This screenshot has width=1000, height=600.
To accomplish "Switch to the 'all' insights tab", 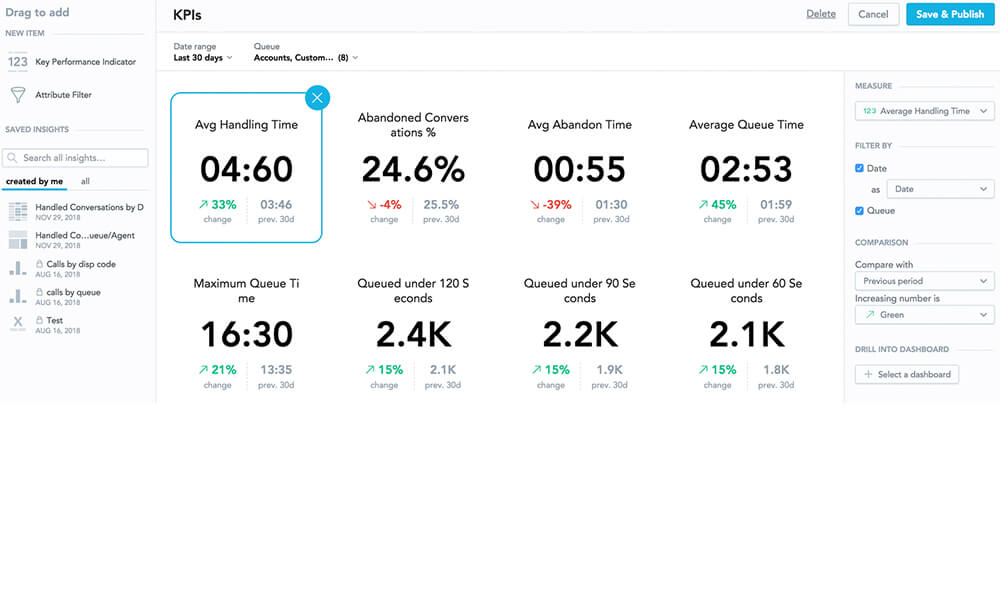I will click(85, 182).
